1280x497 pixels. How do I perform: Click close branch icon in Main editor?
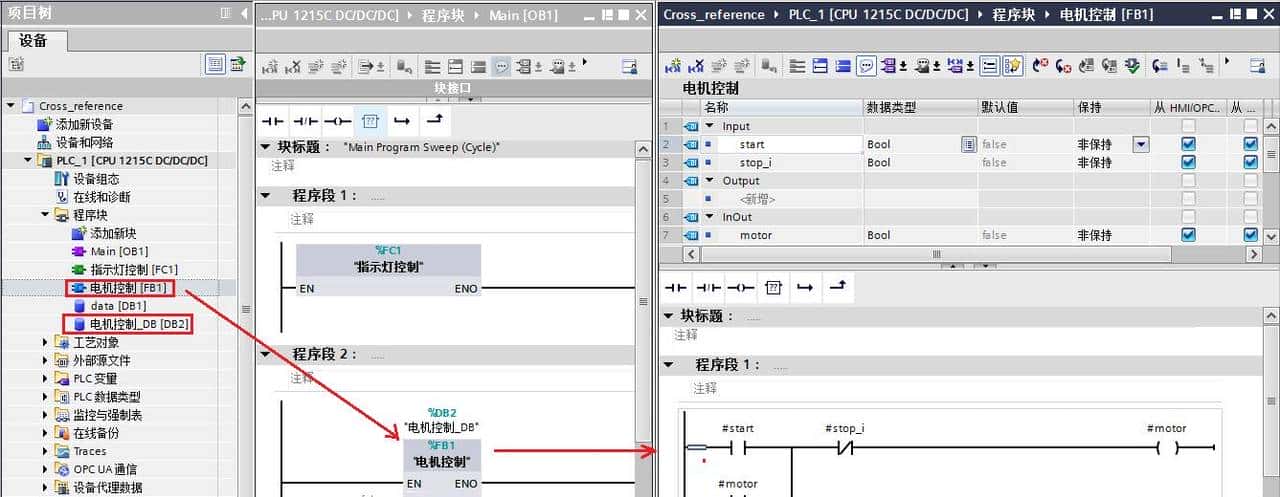pyautogui.click(x=435, y=120)
